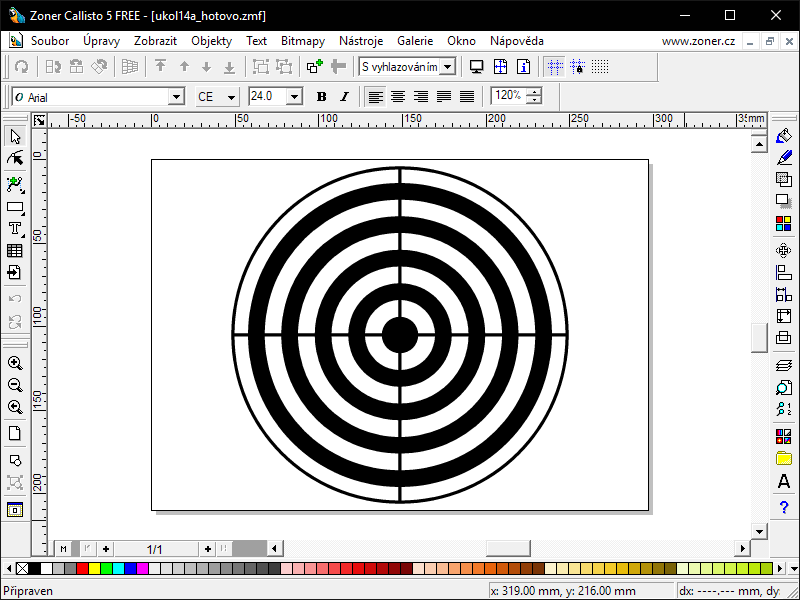
Task: Open the Galerie menu
Action: (415, 41)
